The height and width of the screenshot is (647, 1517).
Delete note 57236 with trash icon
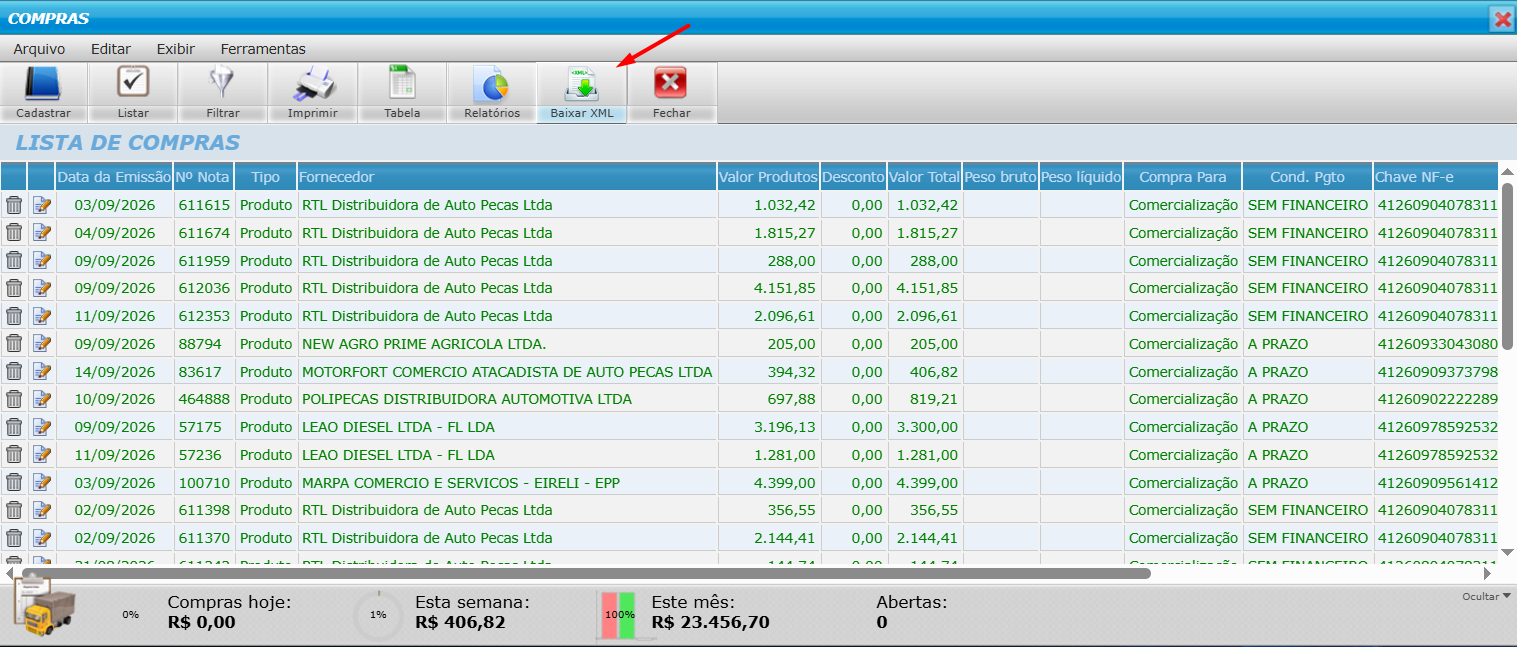(14, 455)
